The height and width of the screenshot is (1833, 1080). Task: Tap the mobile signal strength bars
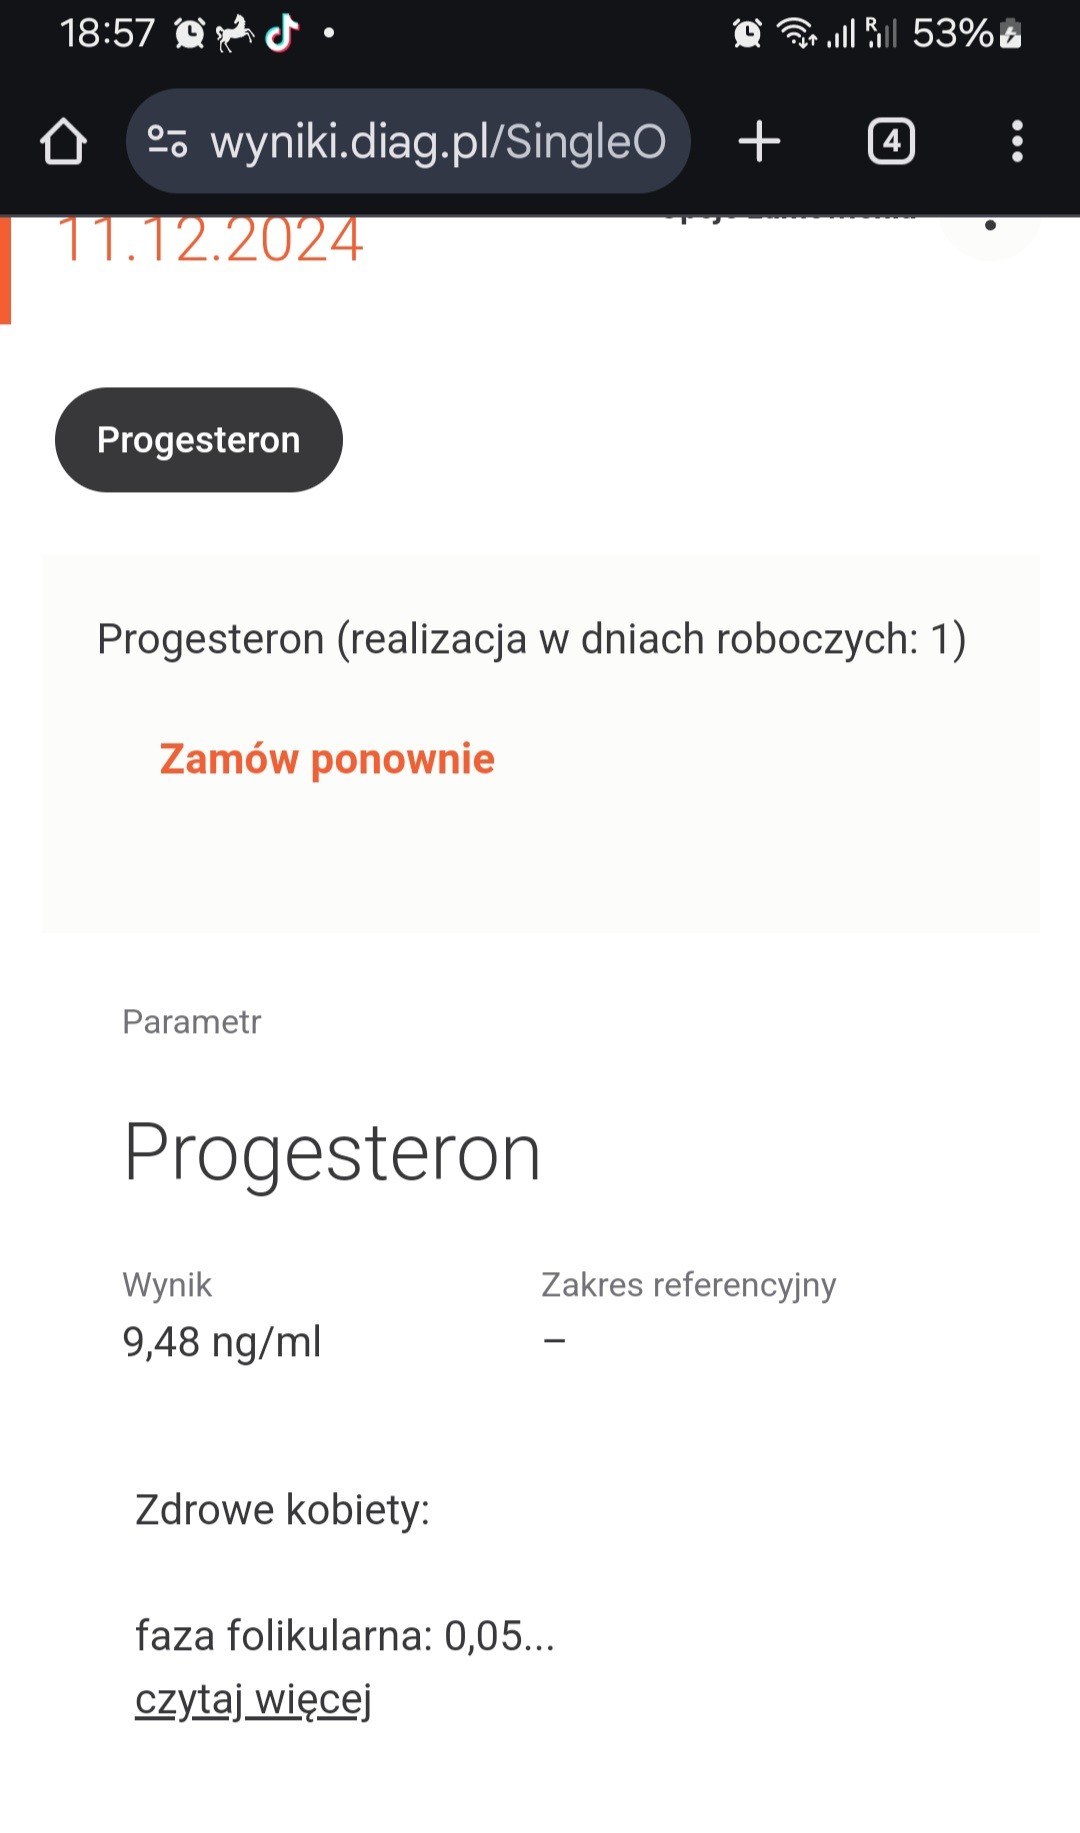[x=841, y=35]
